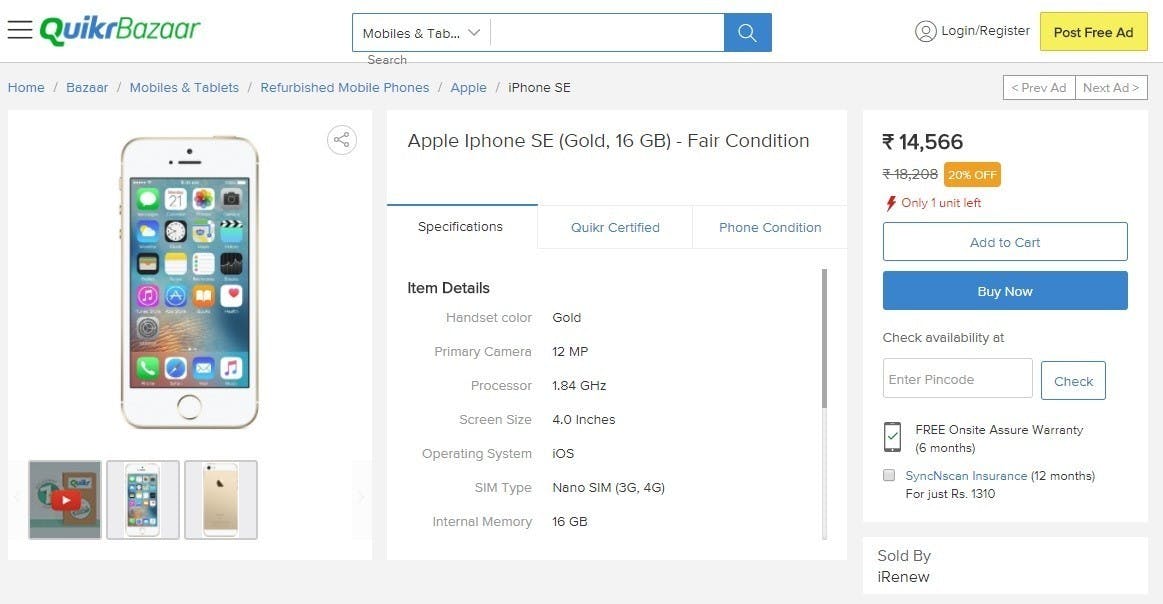Click the magnifier search button
The image size is (1163, 604).
pos(747,33)
